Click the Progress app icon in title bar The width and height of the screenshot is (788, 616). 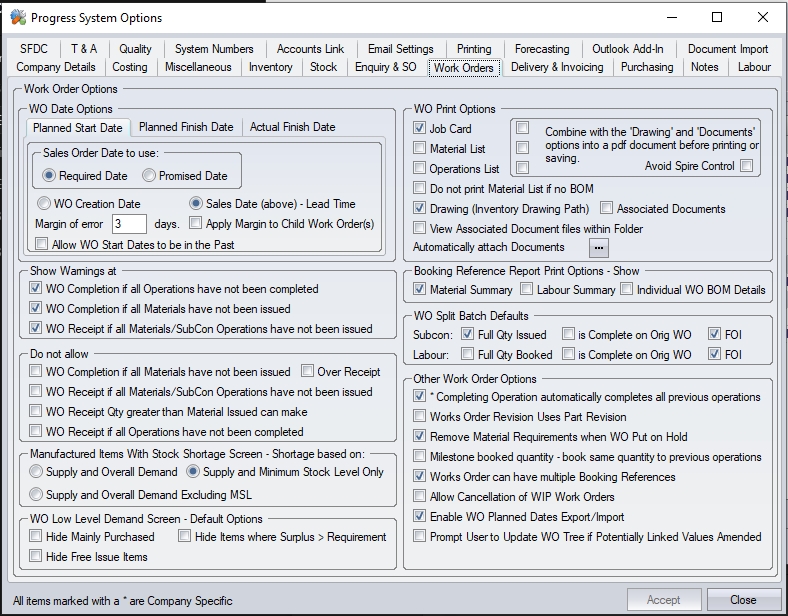pos(17,17)
